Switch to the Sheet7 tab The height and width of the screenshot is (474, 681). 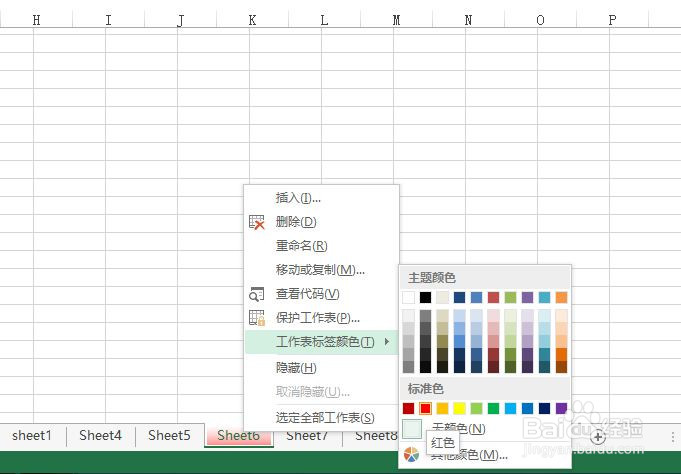[x=307, y=437]
